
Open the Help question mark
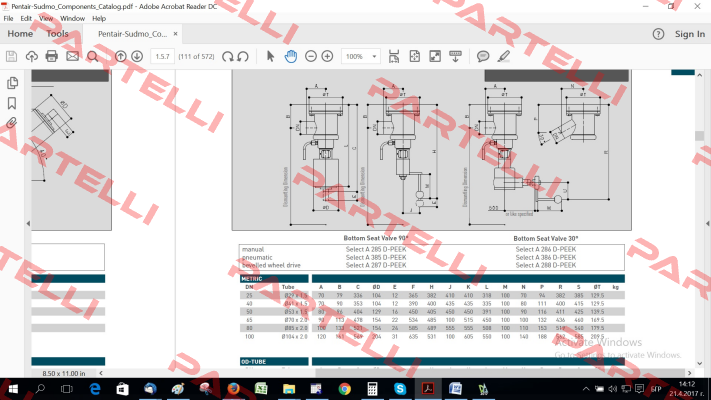[x=658, y=34]
